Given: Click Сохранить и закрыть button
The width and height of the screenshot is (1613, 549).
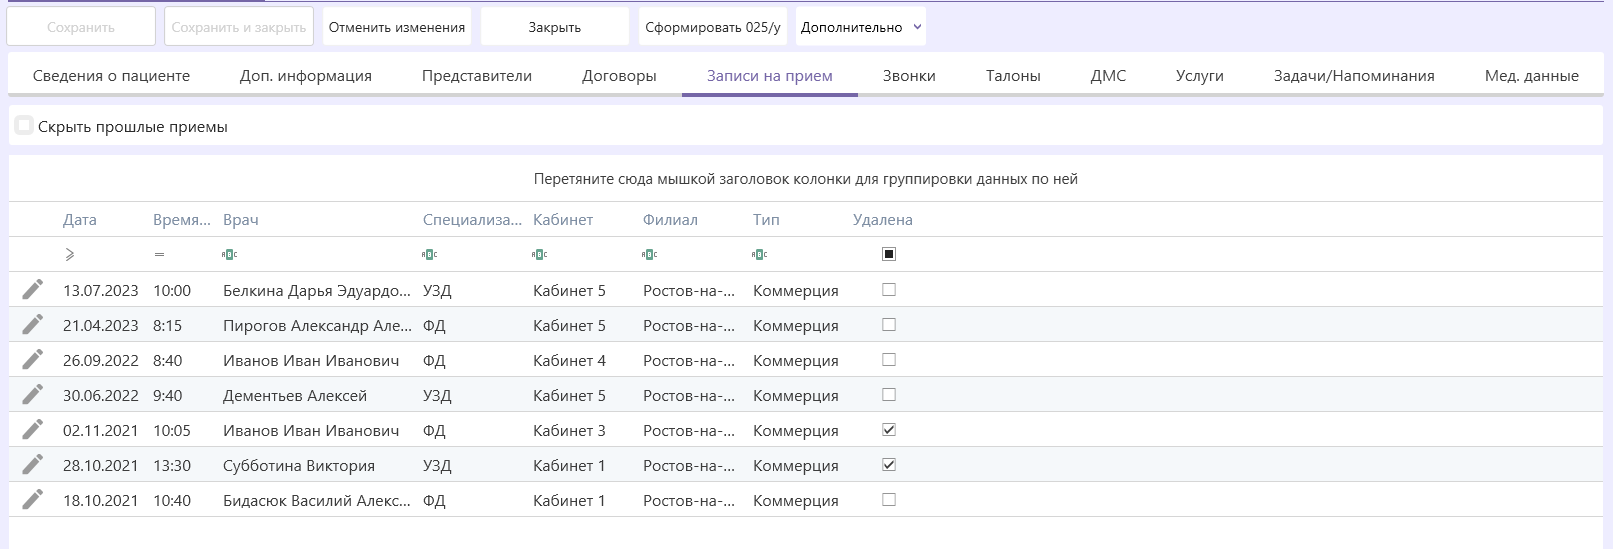Looking at the screenshot, I should pos(239,27).
